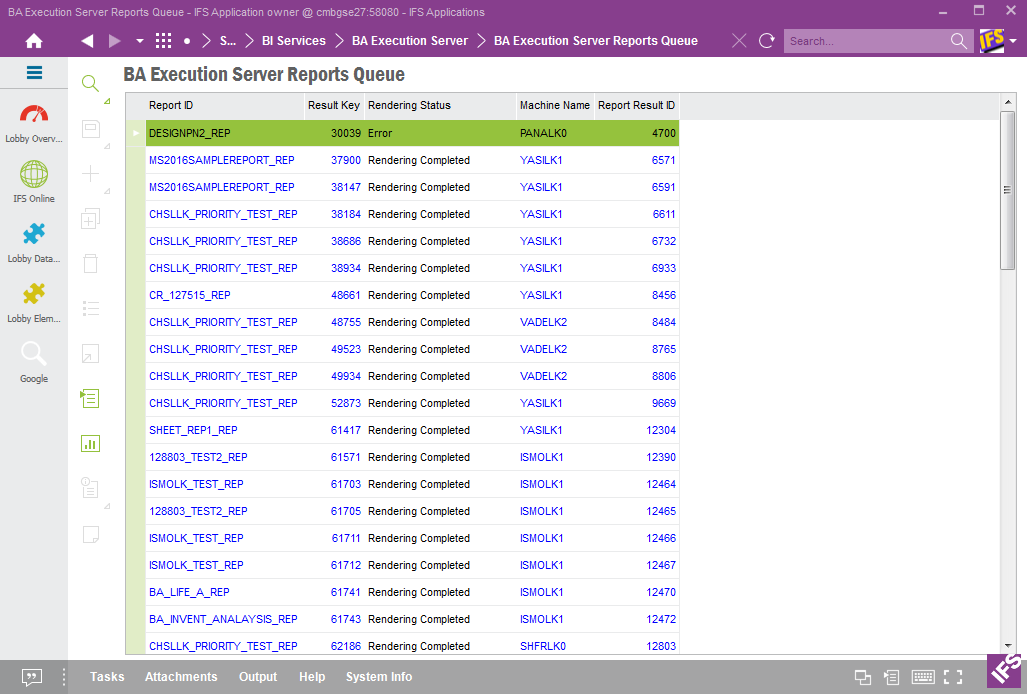Toggle full screen mode in bottom bar

[953, 678]
